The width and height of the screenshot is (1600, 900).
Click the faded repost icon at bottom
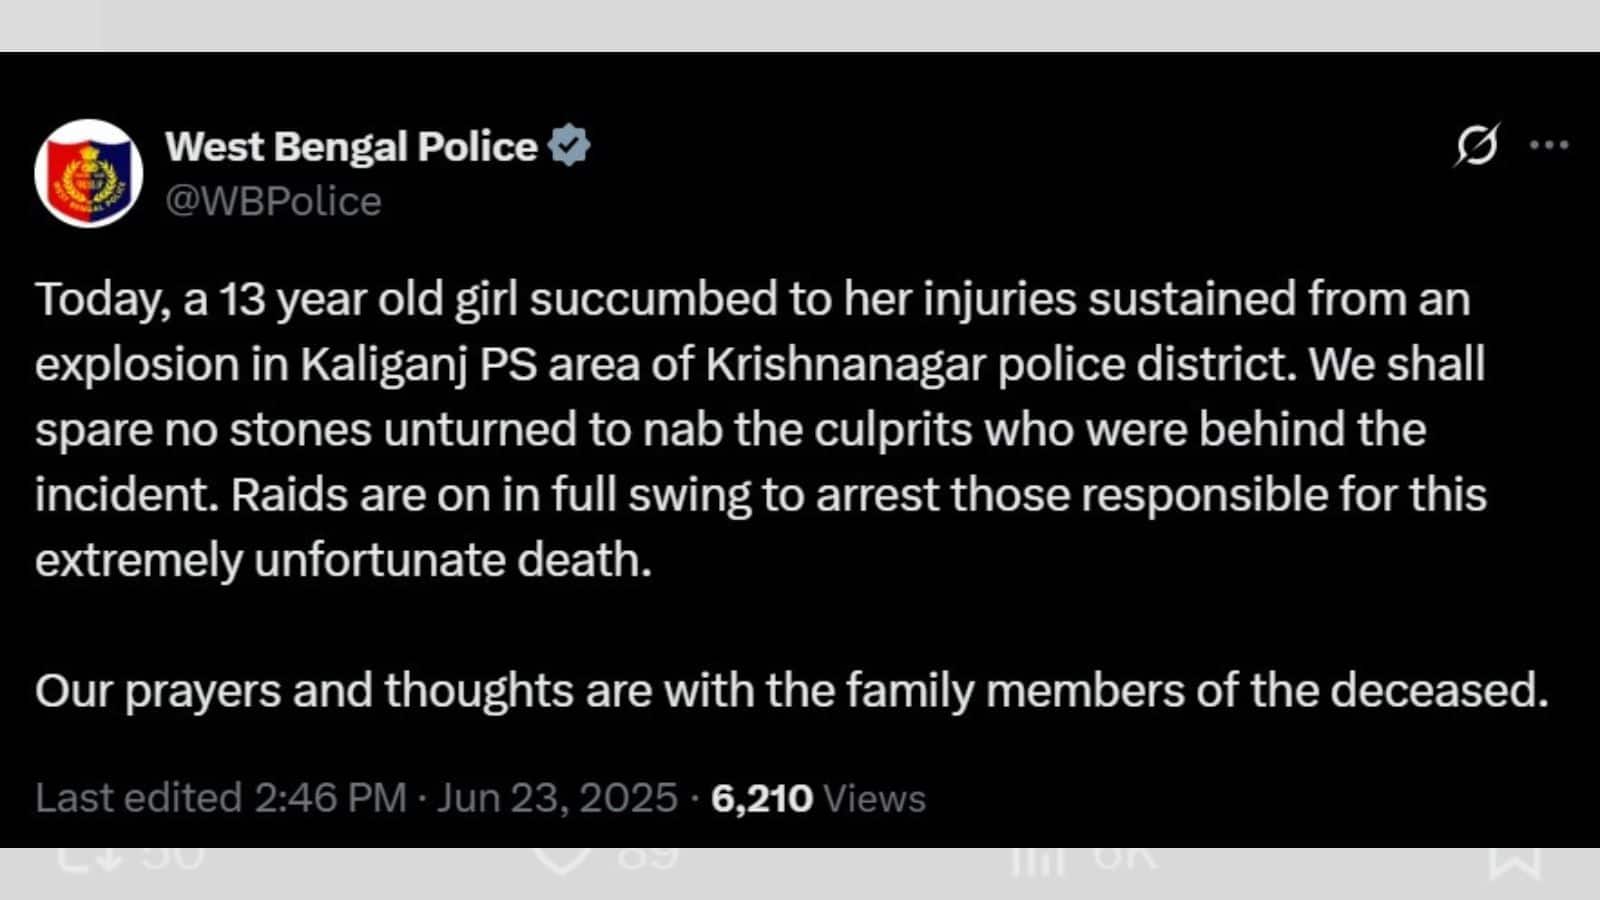pyautogui.click(x=88, y=858)
